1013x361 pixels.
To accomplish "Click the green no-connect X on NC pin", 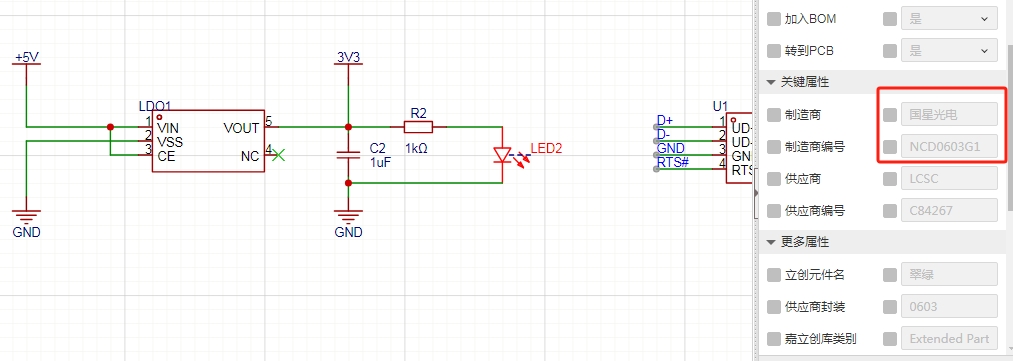I will 278,156.
